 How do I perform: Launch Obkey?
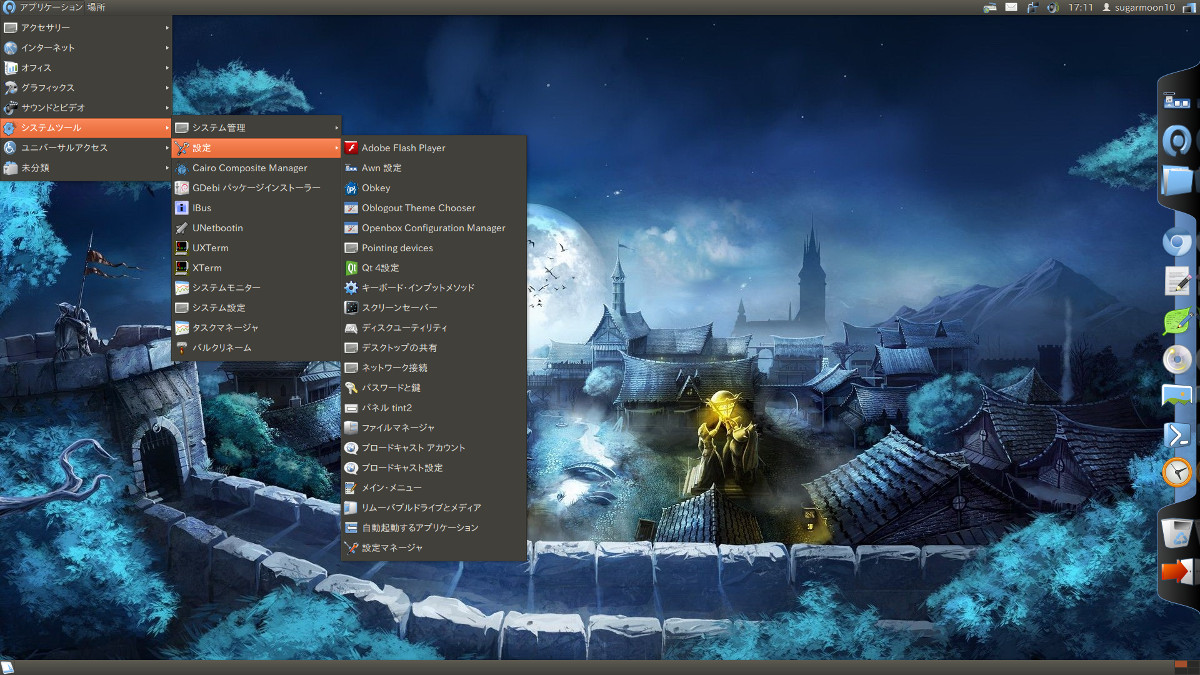(434, 188)
